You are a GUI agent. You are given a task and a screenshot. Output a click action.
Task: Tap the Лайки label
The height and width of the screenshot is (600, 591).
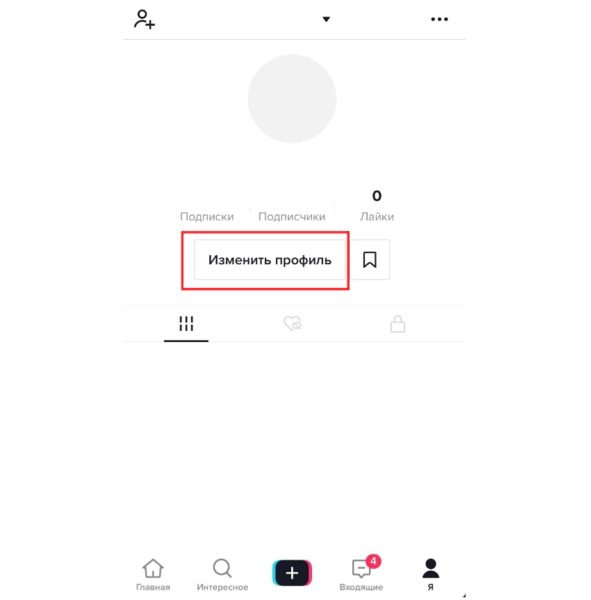click(377, 217)
